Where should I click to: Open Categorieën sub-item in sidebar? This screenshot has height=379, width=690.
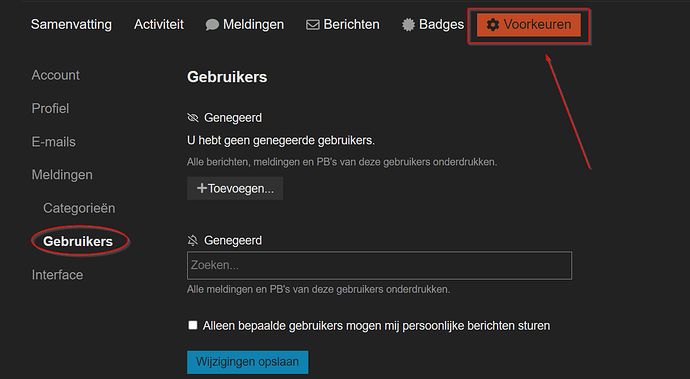pyautogui.click(x=79, y=208)
